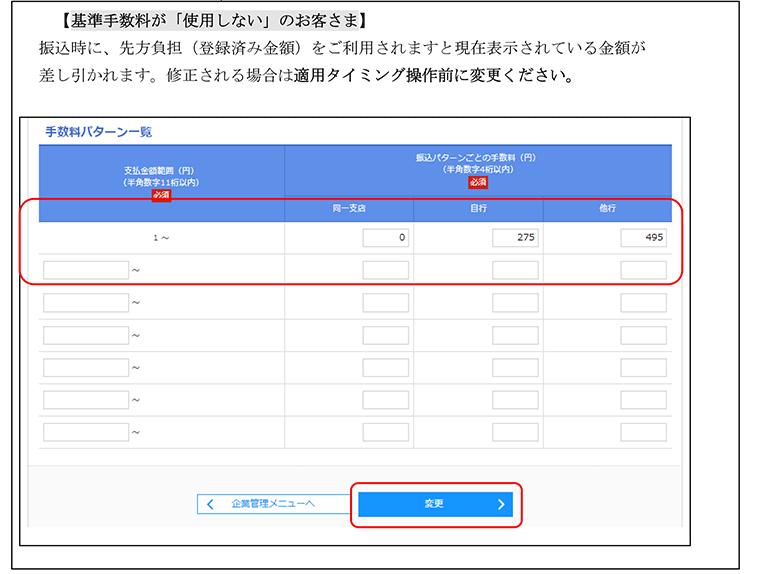Select the 自行 fee field showing 275

click(515, 238)
